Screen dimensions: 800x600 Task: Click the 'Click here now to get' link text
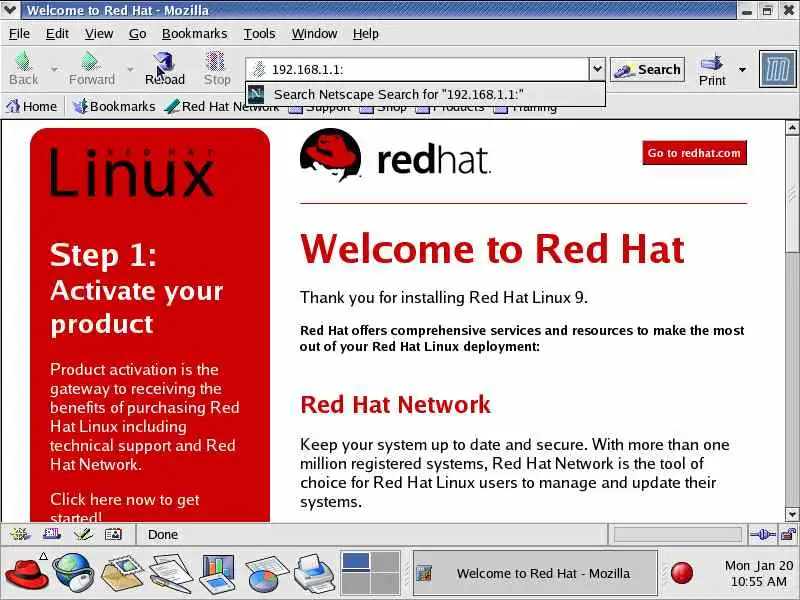(x=124, y=499)
